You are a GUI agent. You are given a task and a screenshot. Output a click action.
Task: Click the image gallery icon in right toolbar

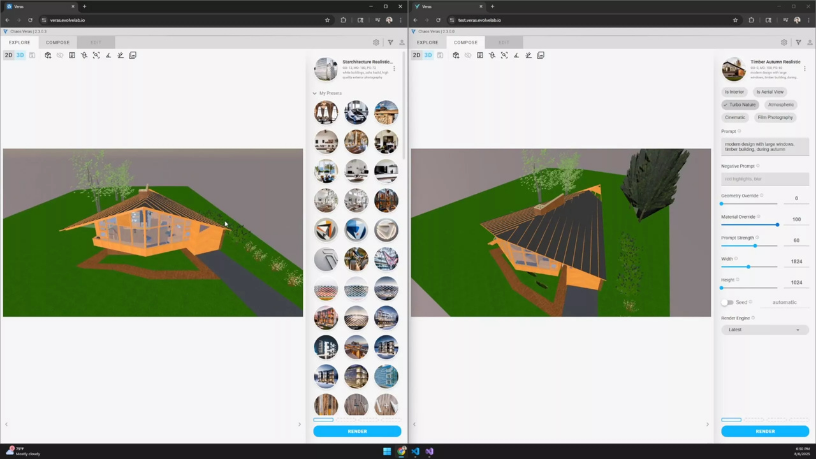pos(541,55)
